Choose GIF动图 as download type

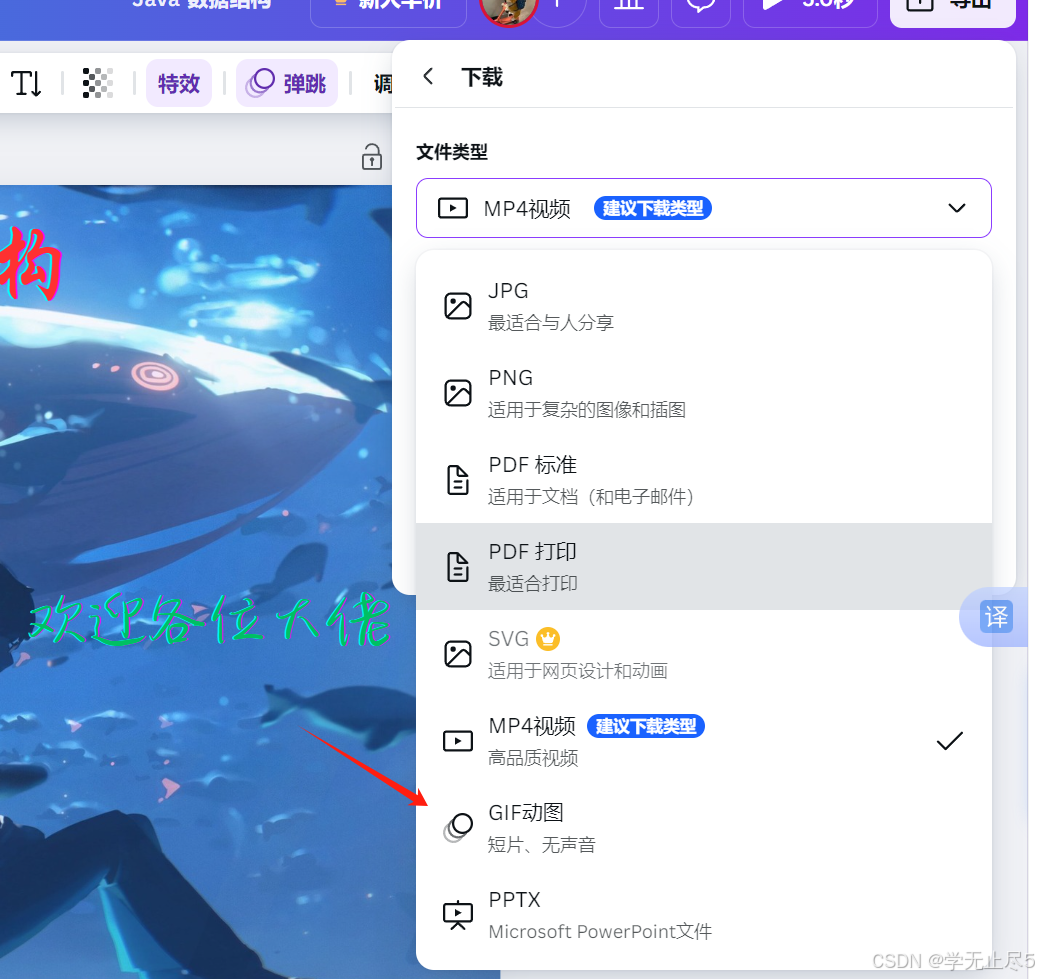coord(704,828)
